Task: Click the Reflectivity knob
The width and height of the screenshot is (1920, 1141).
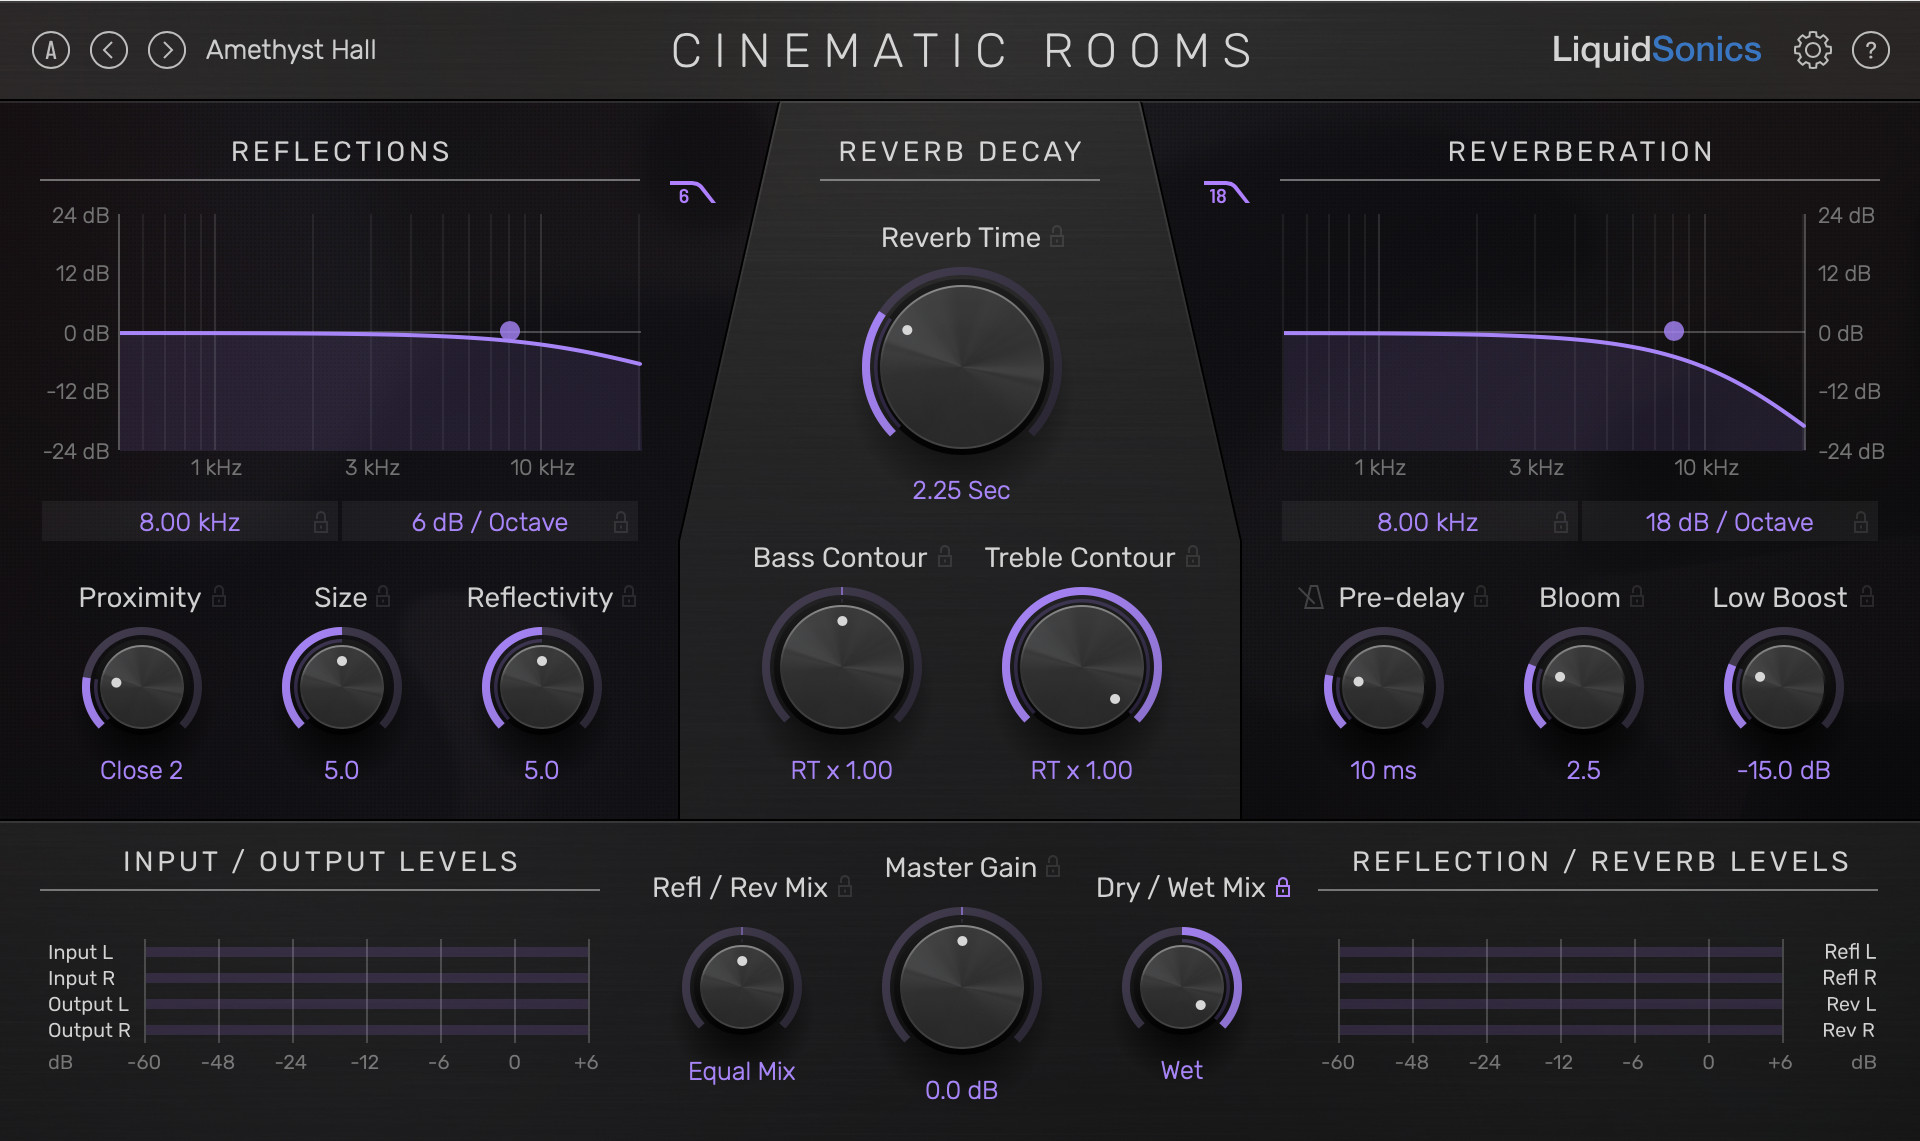Action: (542, 686)
